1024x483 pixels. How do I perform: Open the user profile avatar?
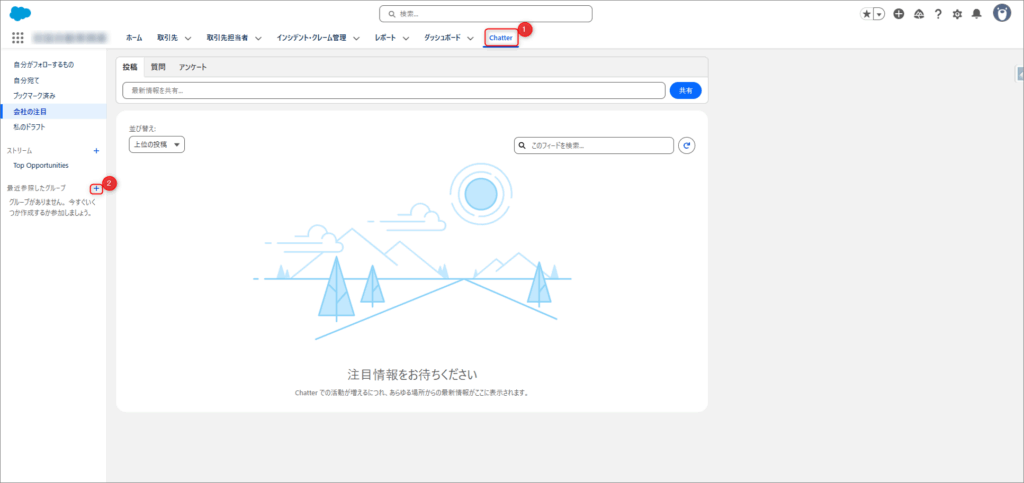1001,13
